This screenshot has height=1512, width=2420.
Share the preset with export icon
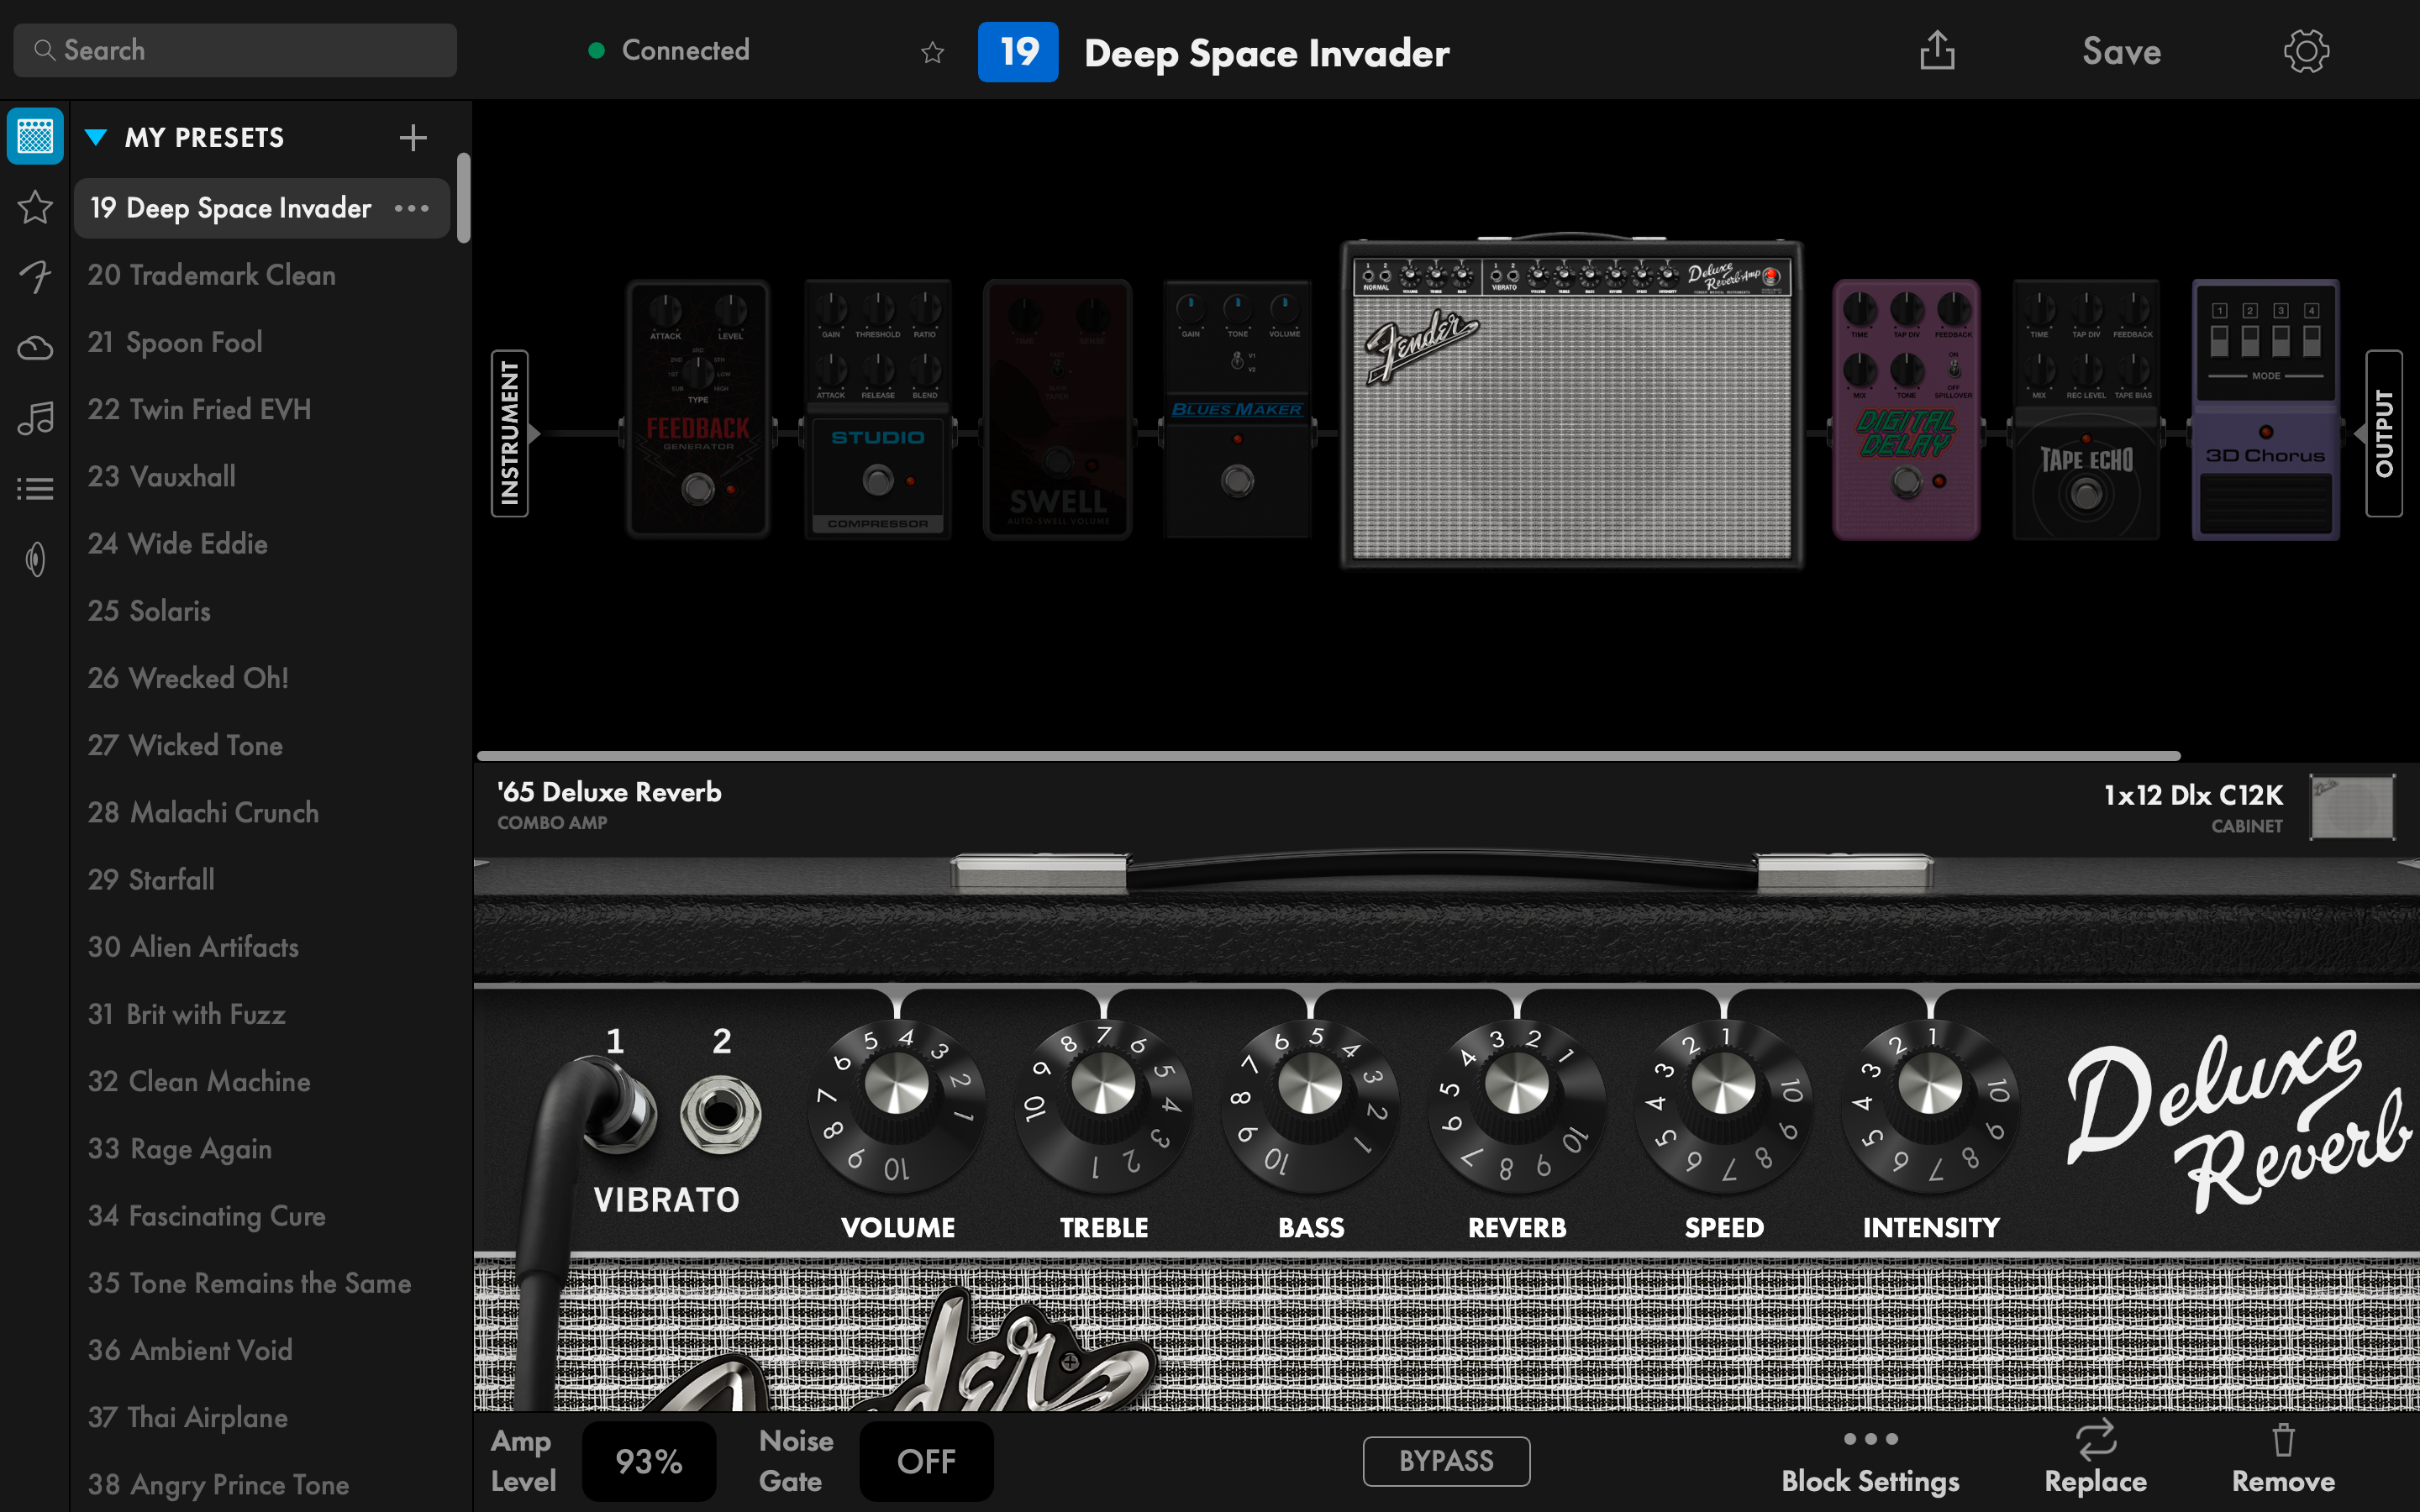click(1937, 50)
